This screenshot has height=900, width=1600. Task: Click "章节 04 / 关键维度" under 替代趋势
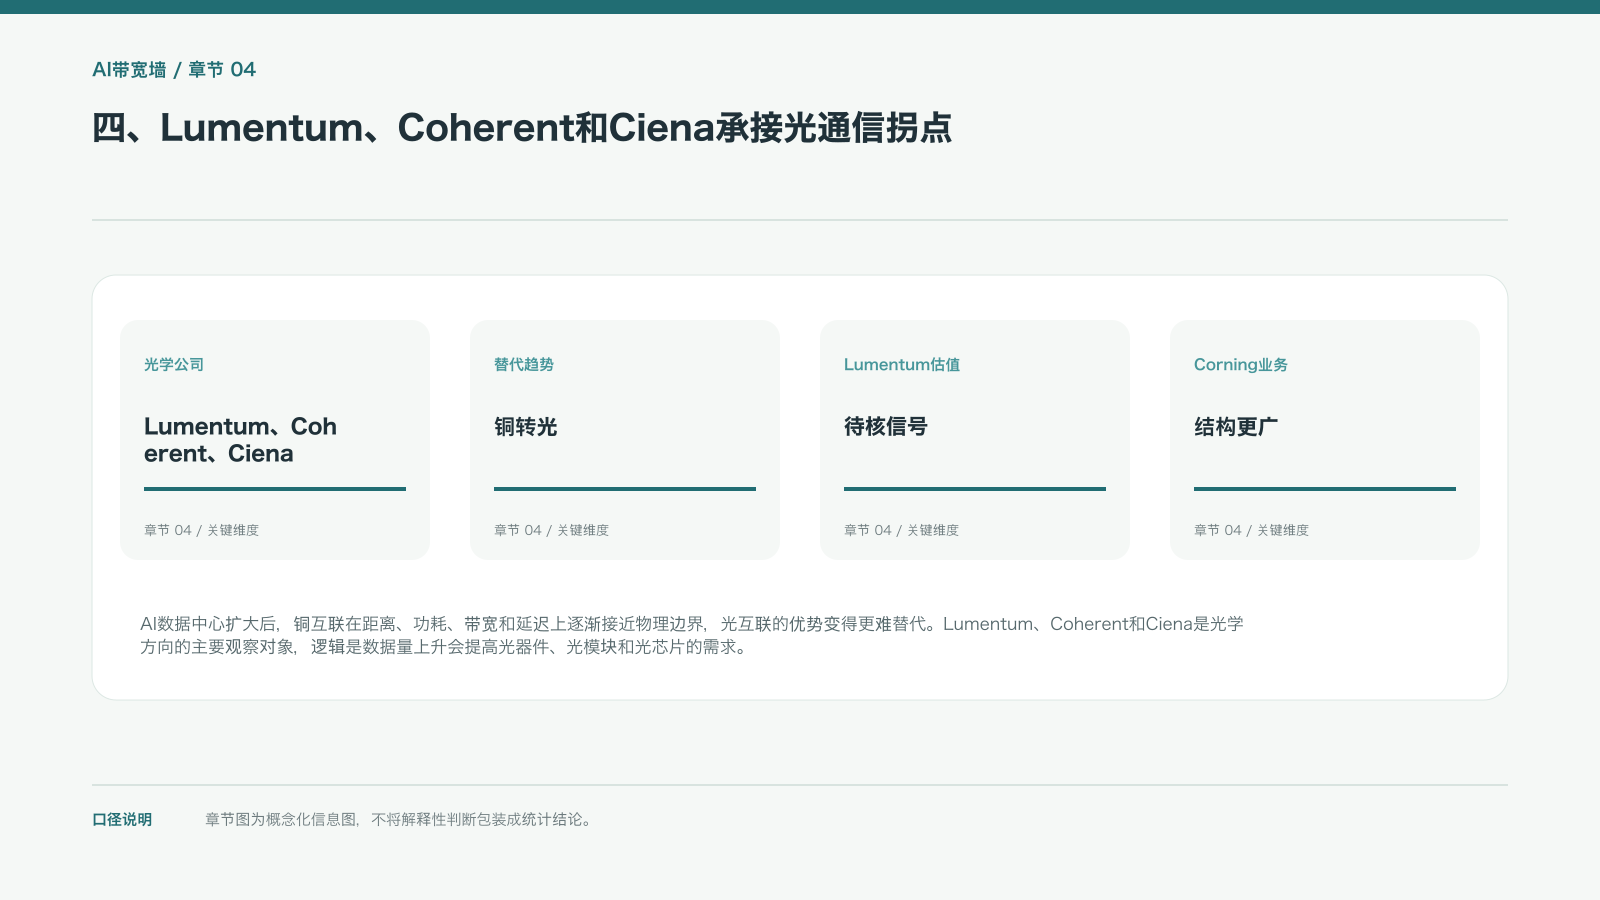tap(551, 530)
